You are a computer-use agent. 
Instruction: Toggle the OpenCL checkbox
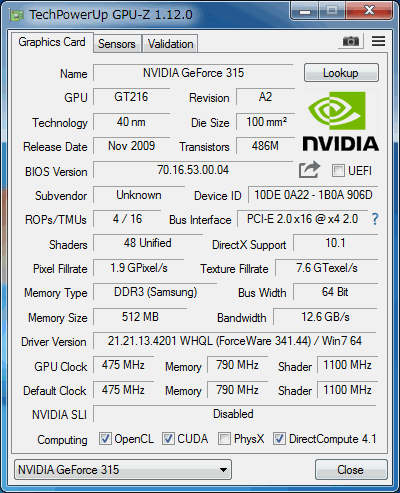pos(105,439)
